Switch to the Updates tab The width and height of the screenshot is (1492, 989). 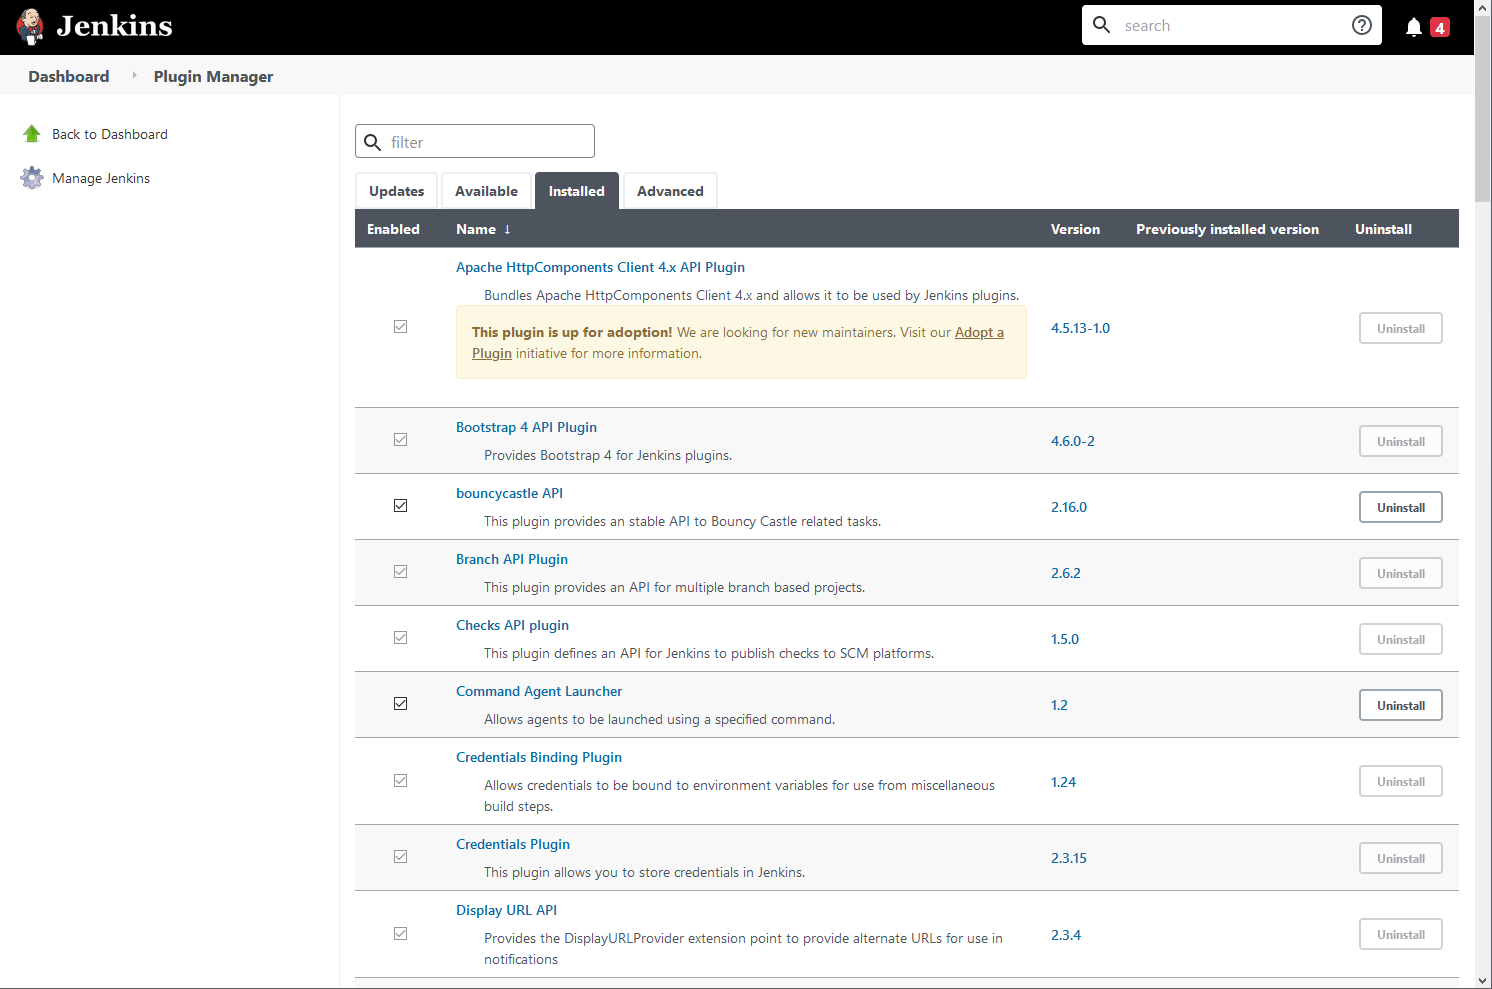pyautogui.click(x=396, y=191)
